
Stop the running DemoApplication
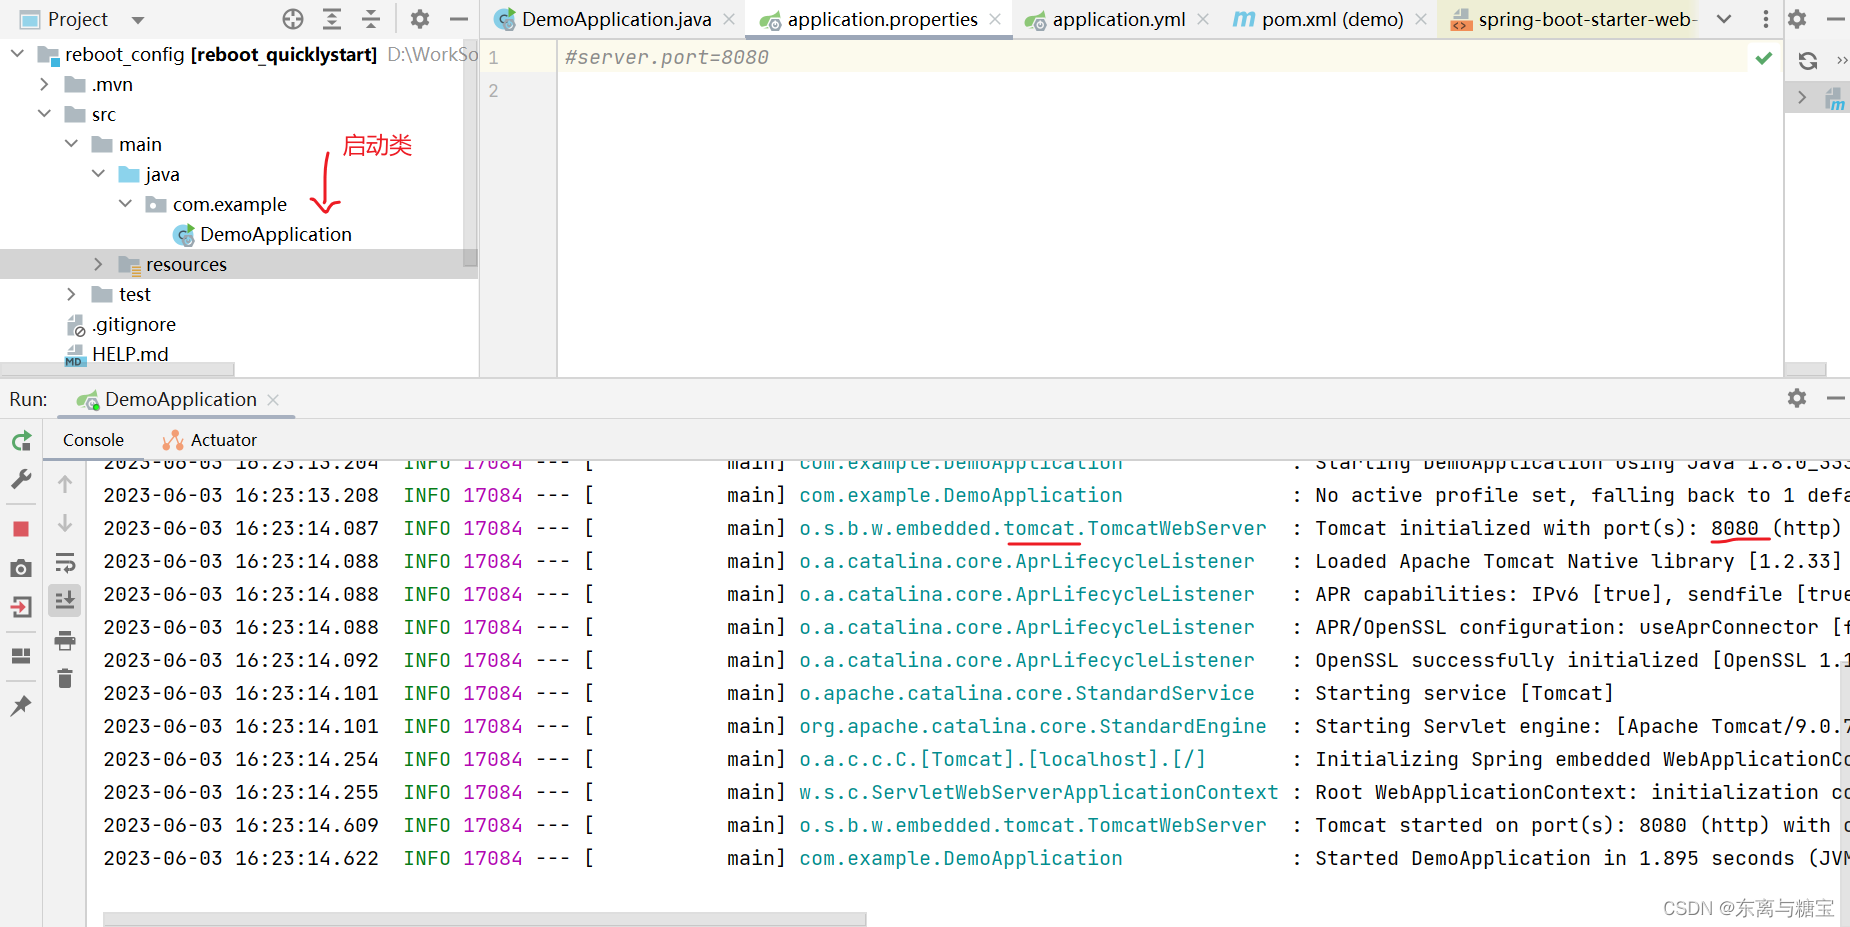[x=21, y=529]
